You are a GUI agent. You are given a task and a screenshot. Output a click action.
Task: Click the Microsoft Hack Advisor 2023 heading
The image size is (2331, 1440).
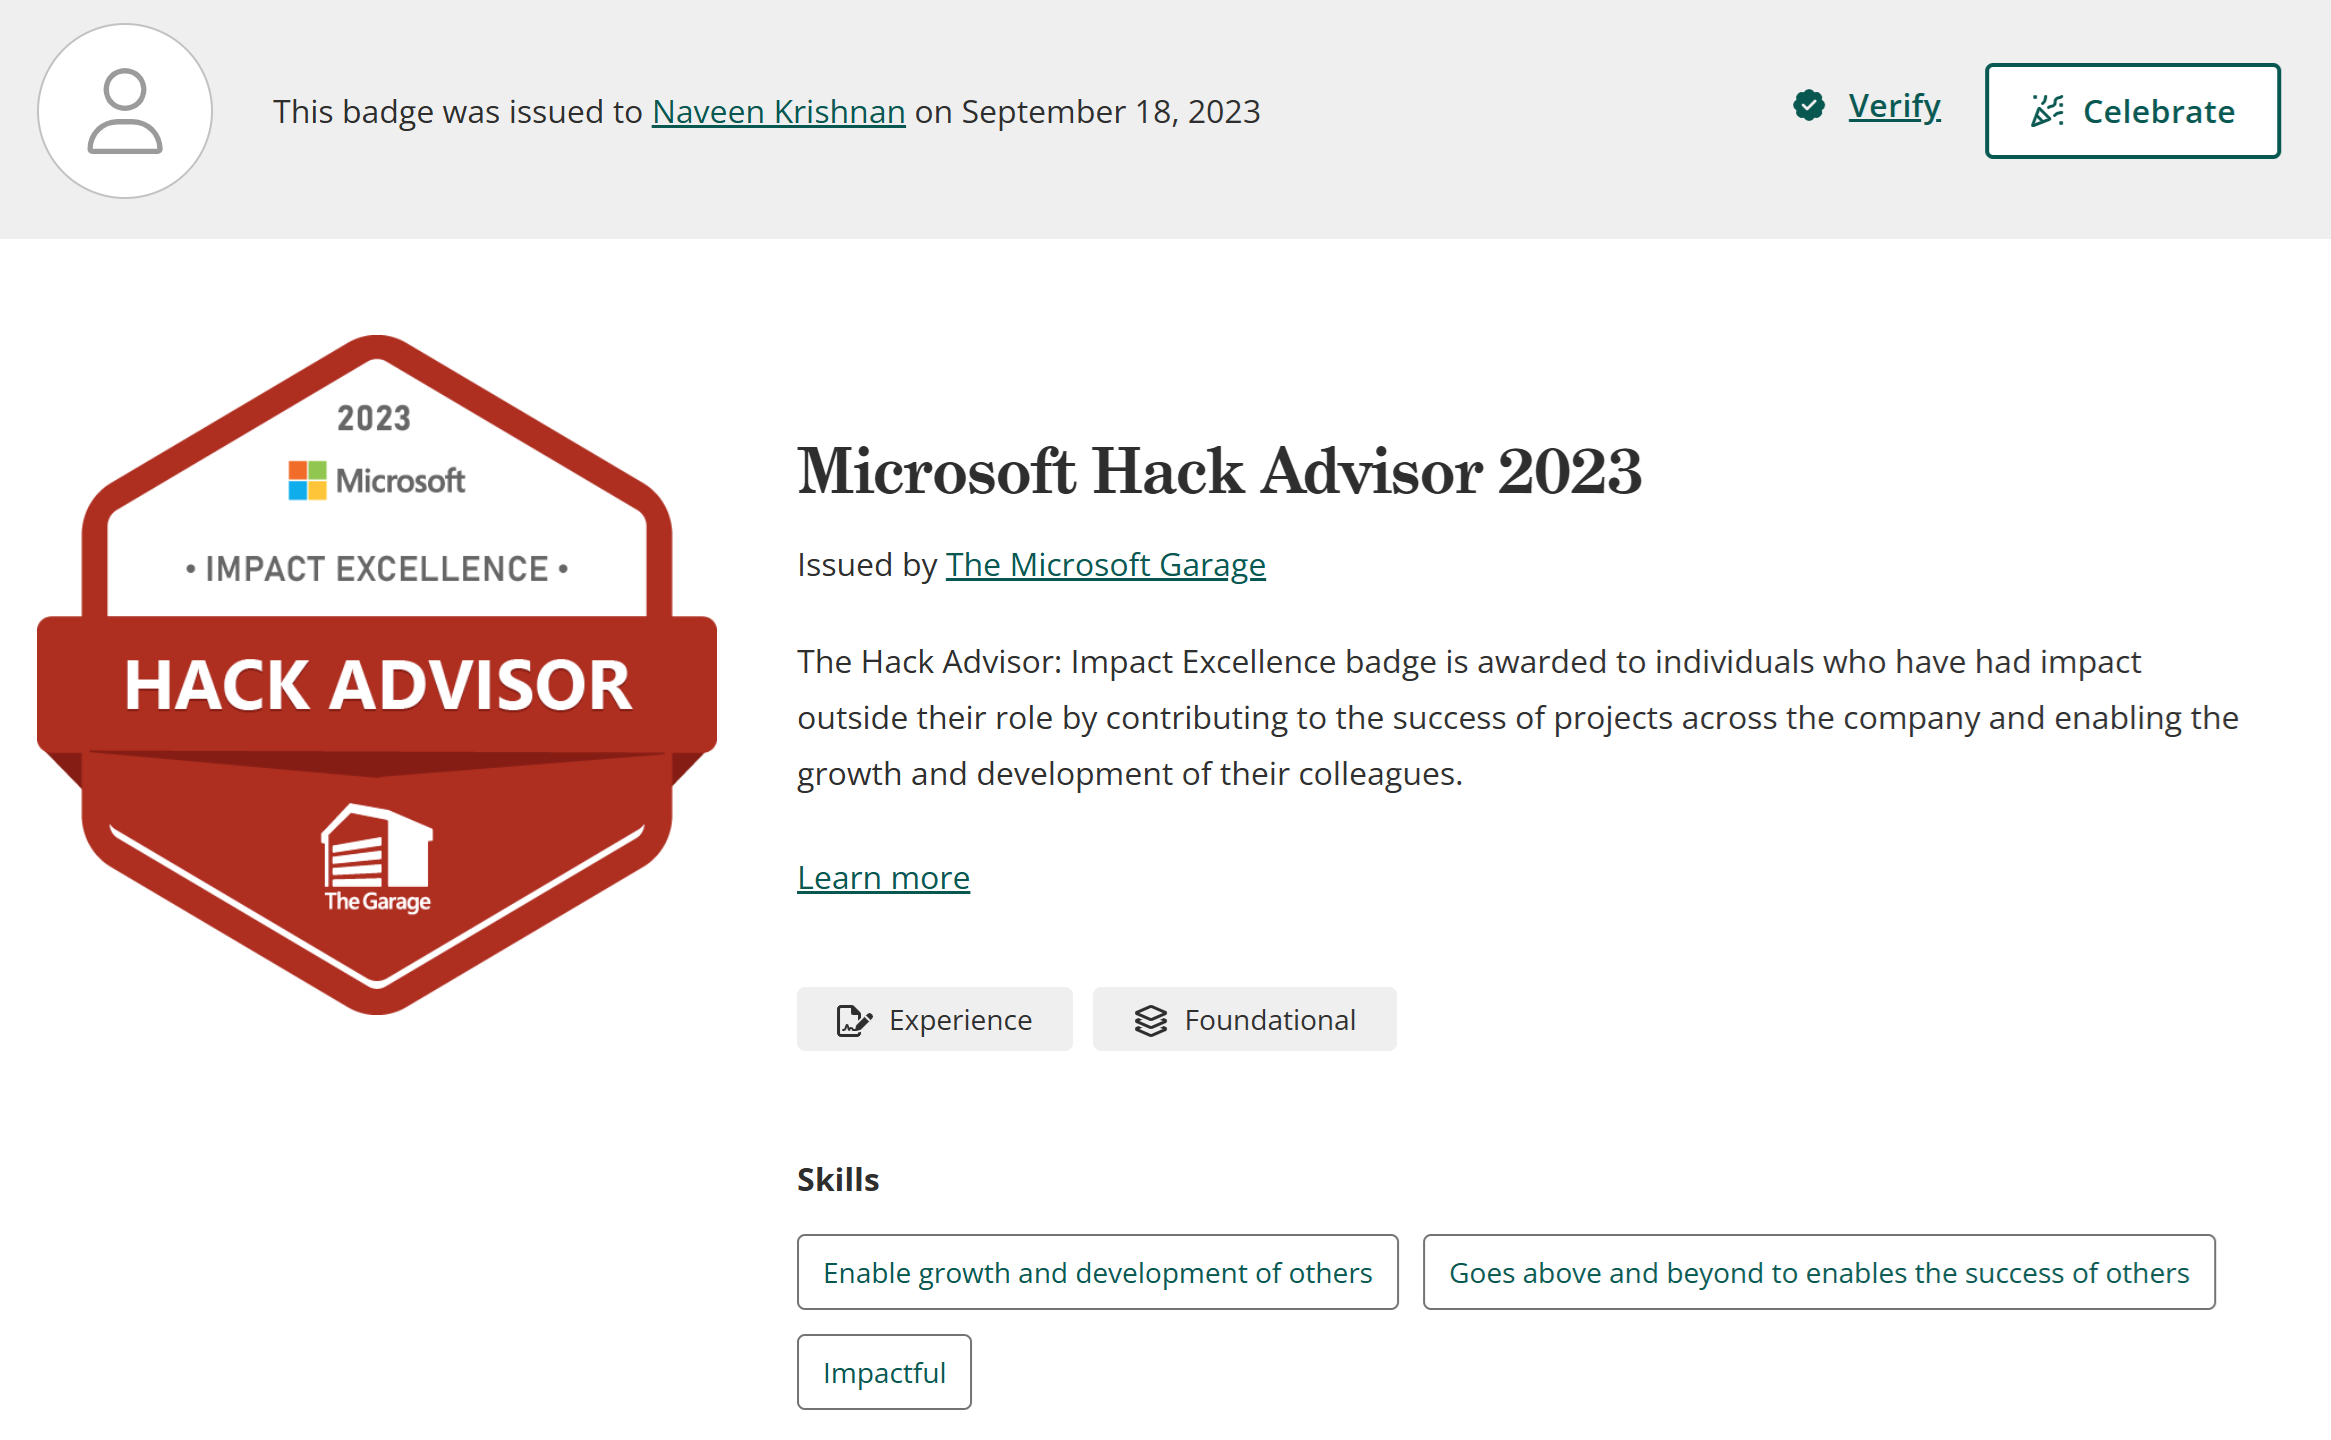click(x=1219, y=471)
